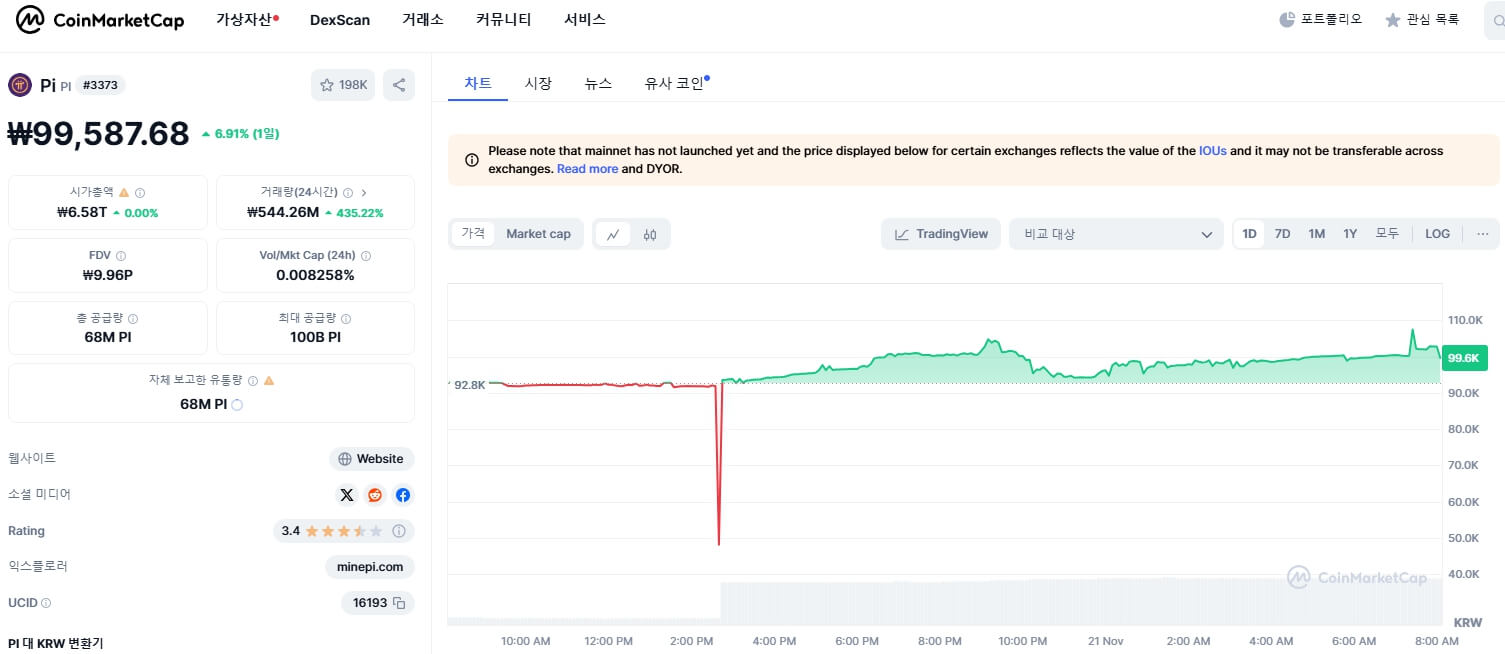This screenshot has height=654, width=1505.
Task: Switch chart to candlestick view icon
Action: coord(650,233)
